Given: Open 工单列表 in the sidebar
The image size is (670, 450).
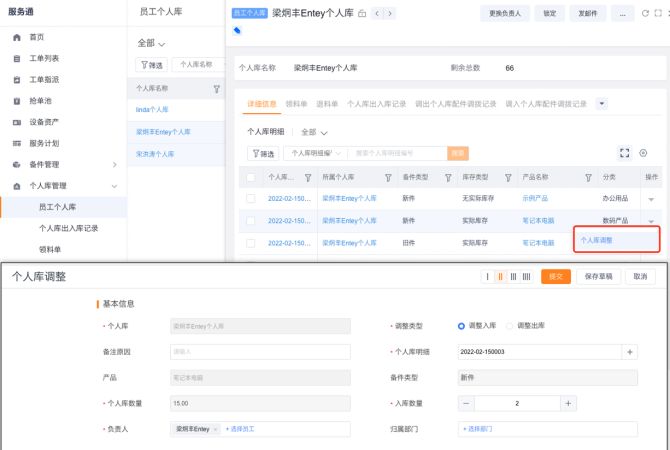Looking at the screenshot, I should click(43, 58).
